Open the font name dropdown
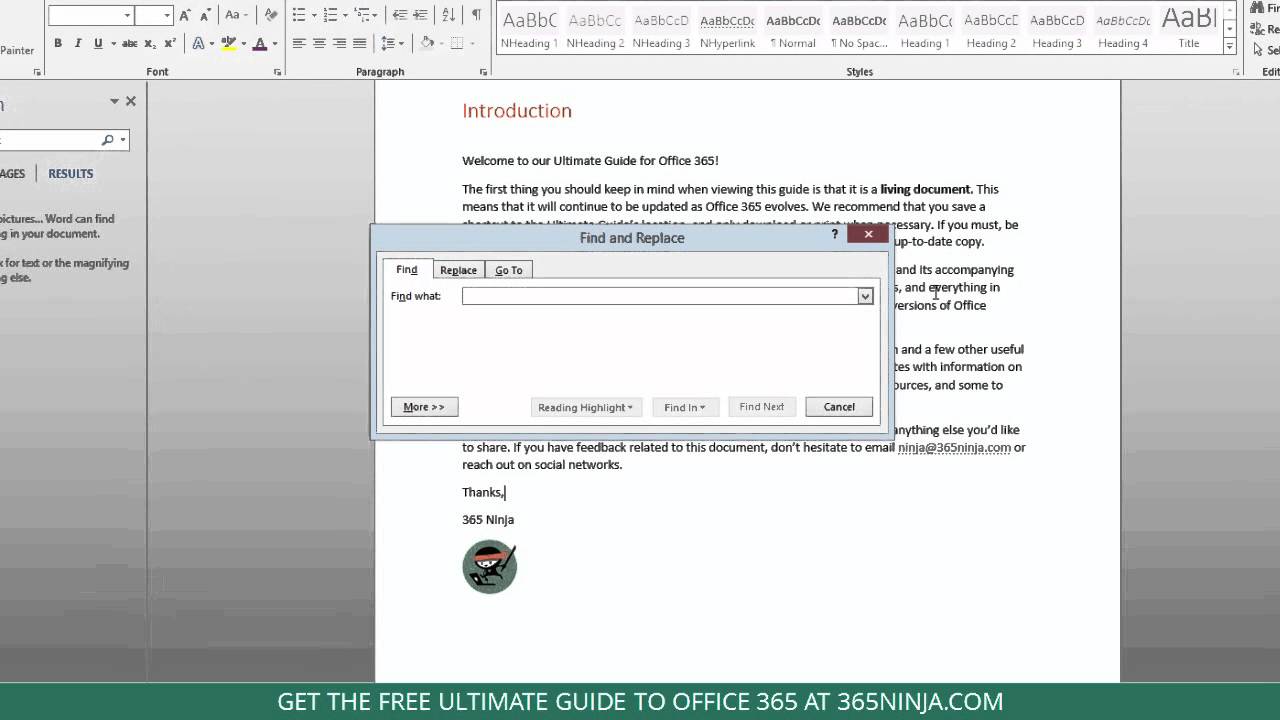 click(127, 15)
